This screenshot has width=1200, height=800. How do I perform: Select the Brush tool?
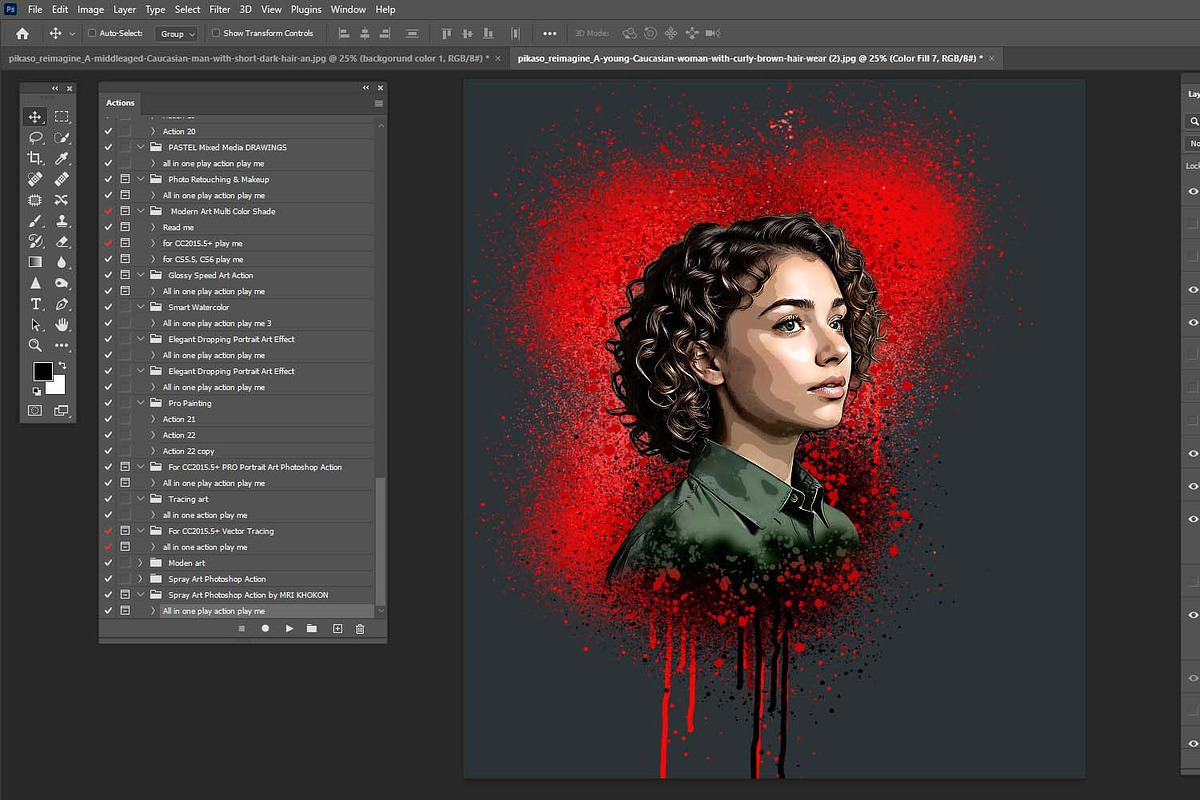click(x=35, y=221)
